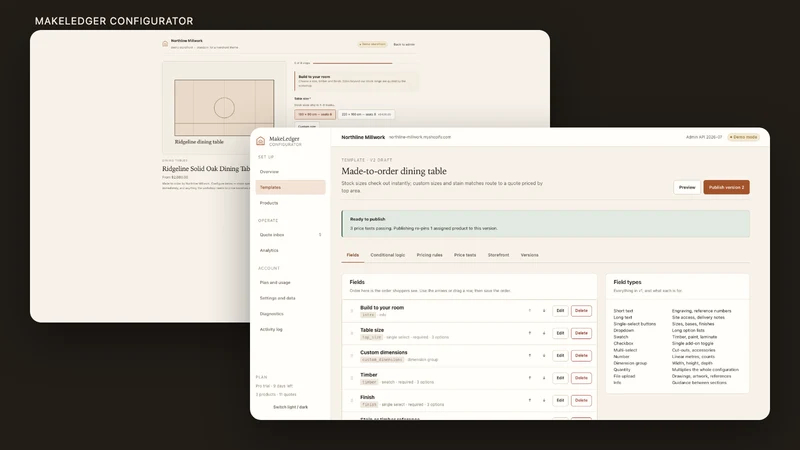Delete the Build to your room field
Image resolution: width=800 pixels, height=450 pixels.
click(x=581, y=311)
